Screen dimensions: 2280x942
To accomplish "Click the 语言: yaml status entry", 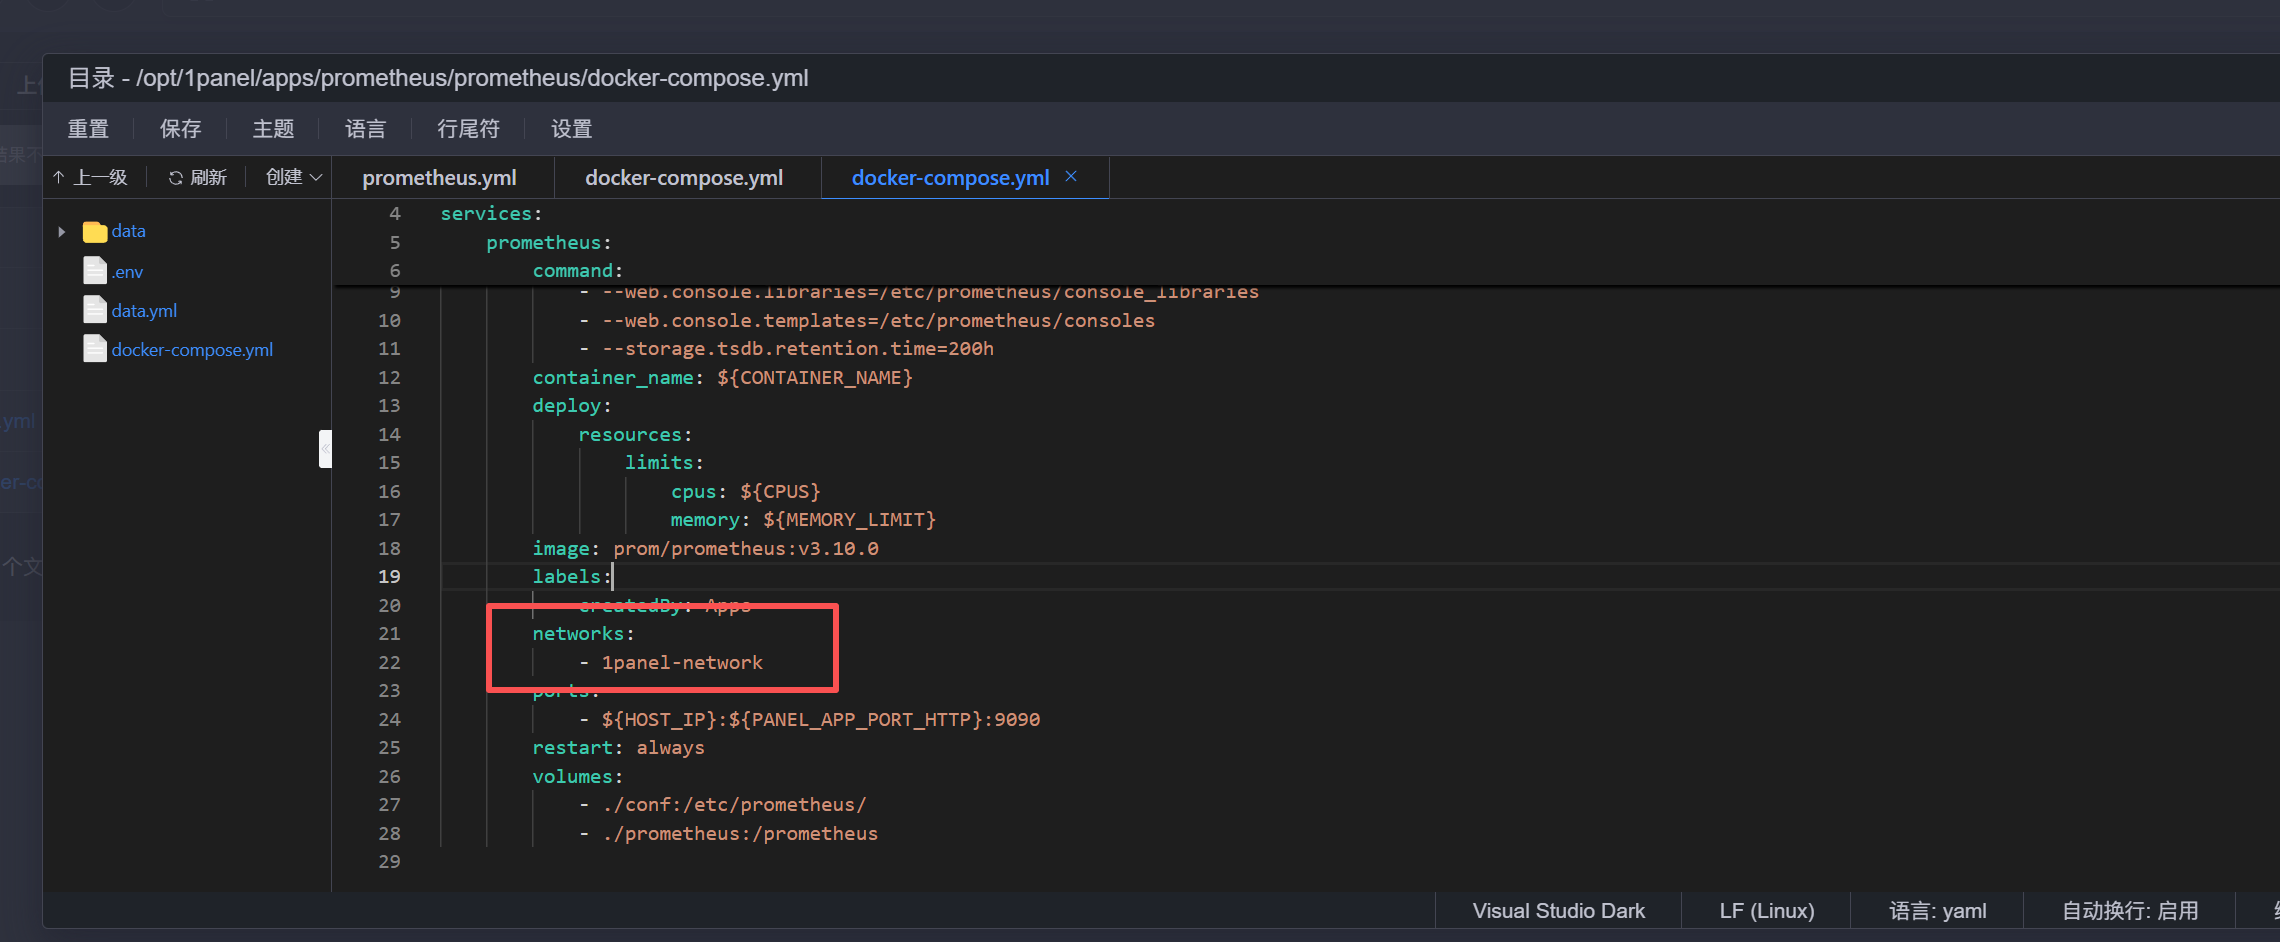I will point(1937,911).
